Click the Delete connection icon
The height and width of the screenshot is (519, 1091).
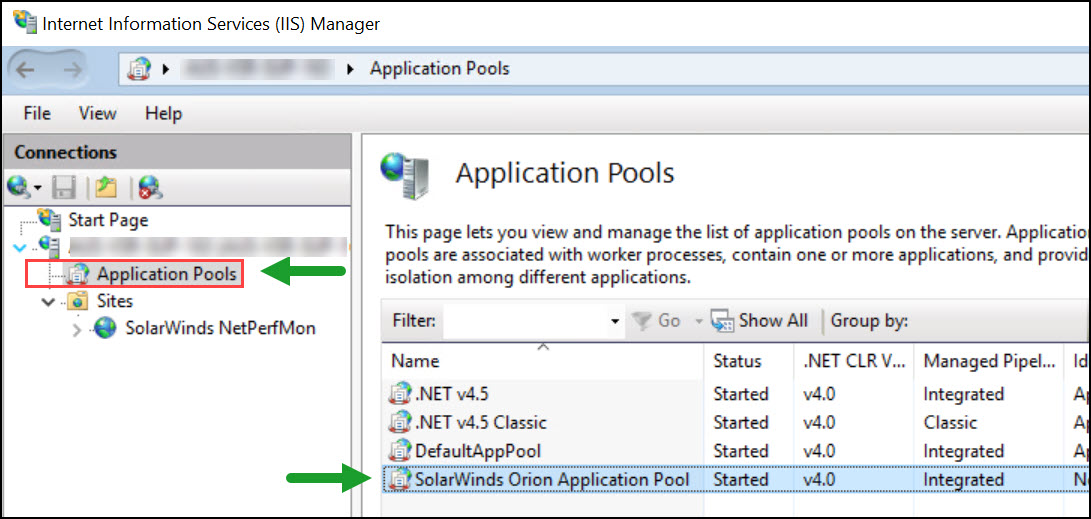[150, 186]
